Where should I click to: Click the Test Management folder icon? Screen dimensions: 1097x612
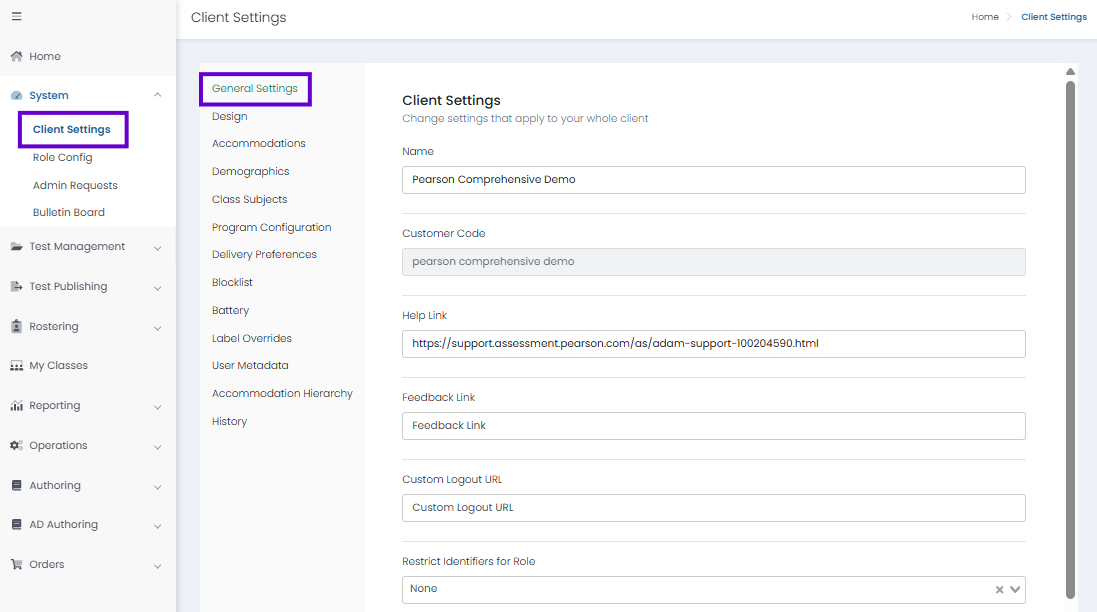click(x=16, y=246)
